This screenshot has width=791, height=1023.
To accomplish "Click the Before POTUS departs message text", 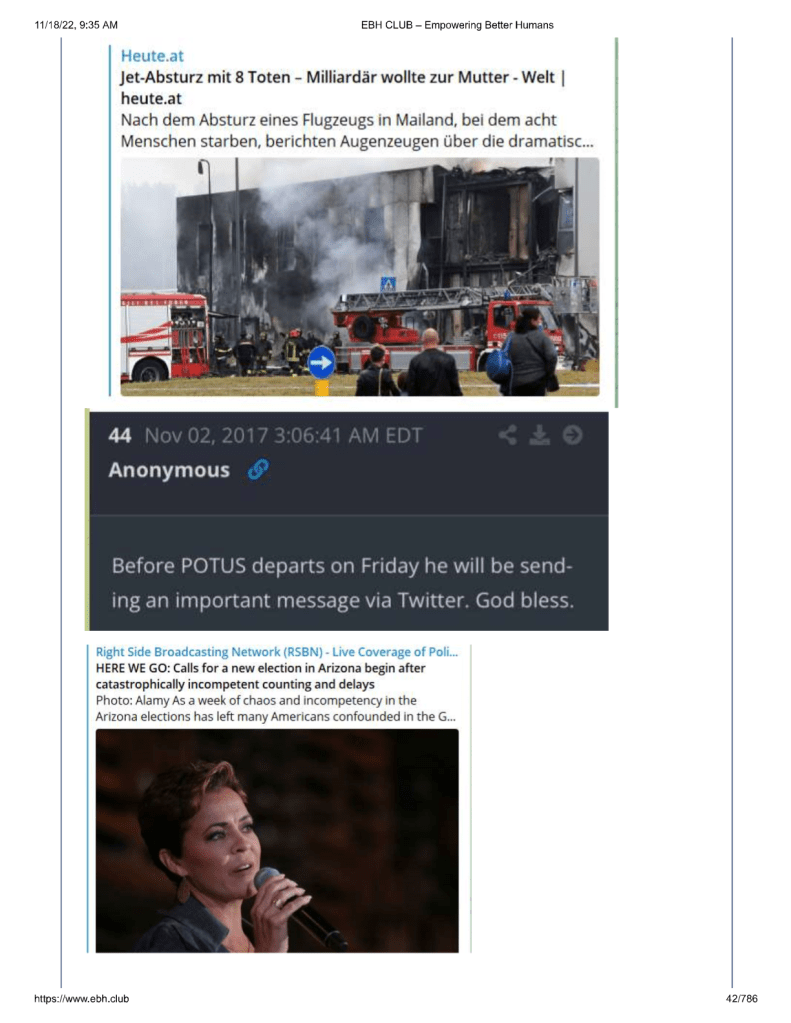I will tap(343, 583).
